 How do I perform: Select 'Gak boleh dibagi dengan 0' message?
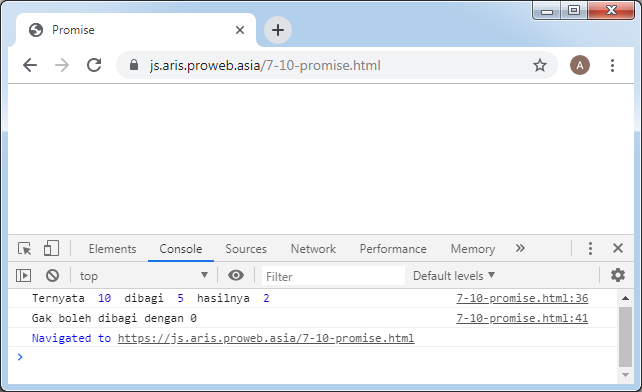pos(114,318)
